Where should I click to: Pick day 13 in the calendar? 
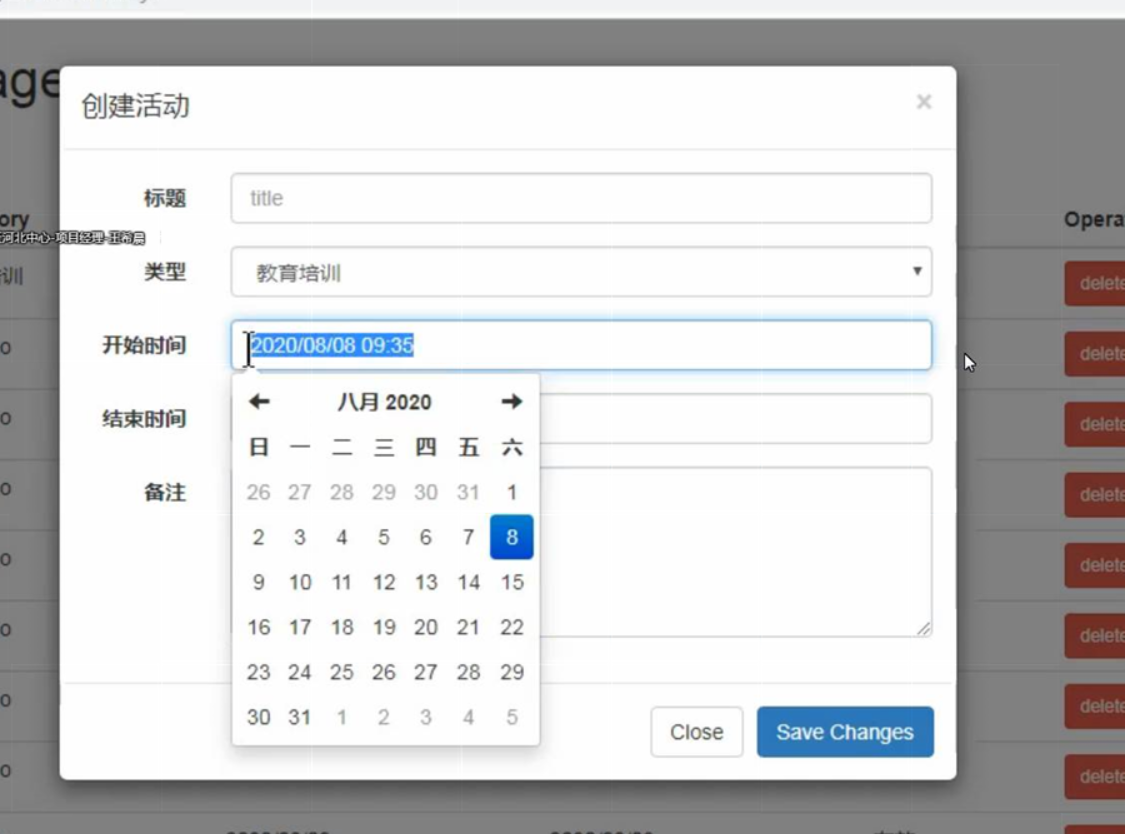425,582
